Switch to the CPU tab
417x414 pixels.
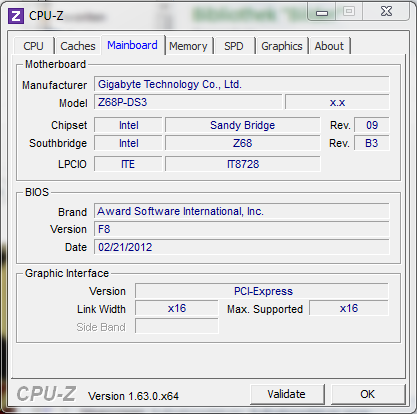(x=33, y=46)
